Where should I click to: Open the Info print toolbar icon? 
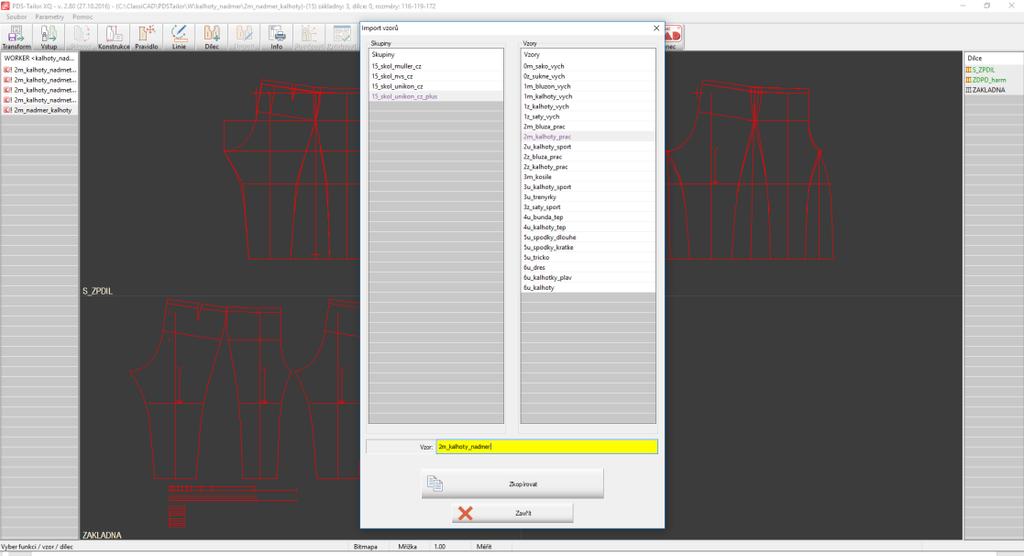277,37
